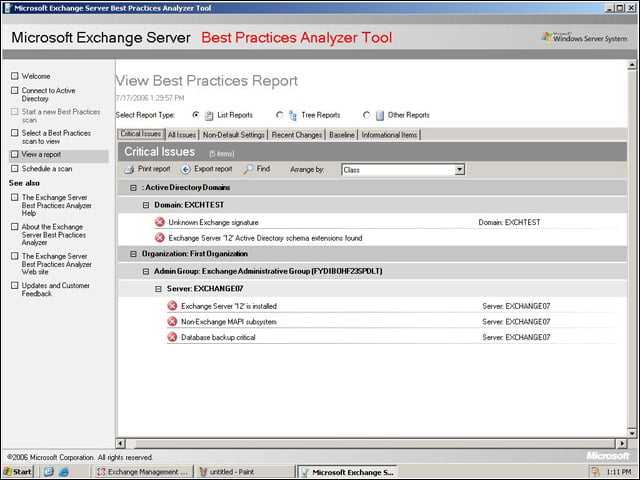Select Non-Exchange MAPI subsystem issue
The width and height of the screenshot is (640, 480).
coord(229,322)
